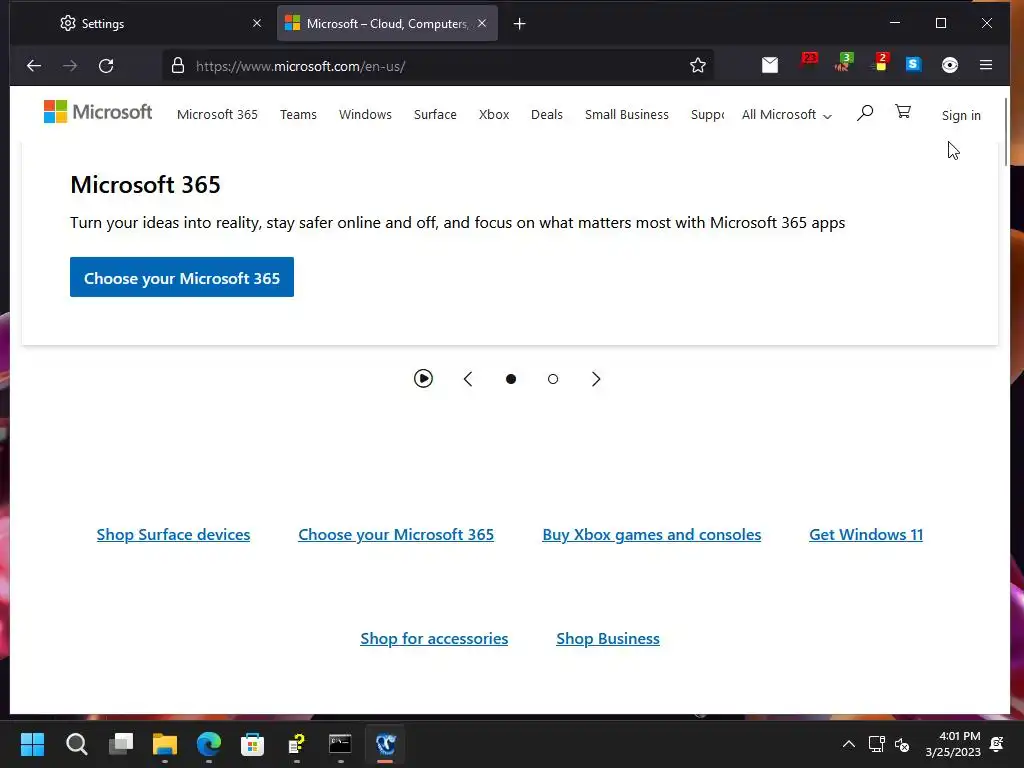Click the Choose your Microsoft 365 button

point(182,277)
